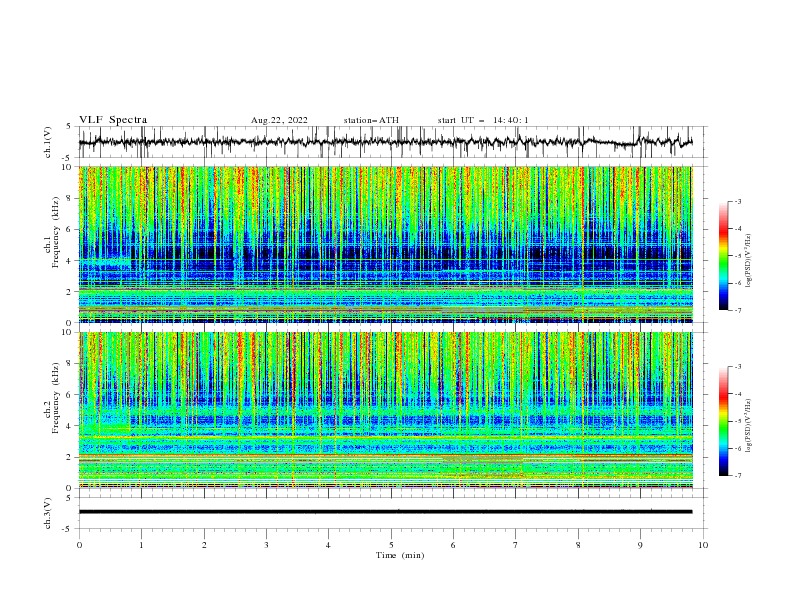Click the "-3" tick on the upper colorbar

pos(737,201)
